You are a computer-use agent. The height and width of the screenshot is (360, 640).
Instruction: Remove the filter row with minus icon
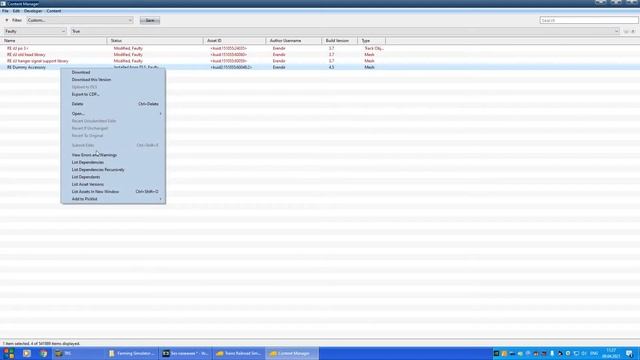pyautogui.click(x=626, y=31)
